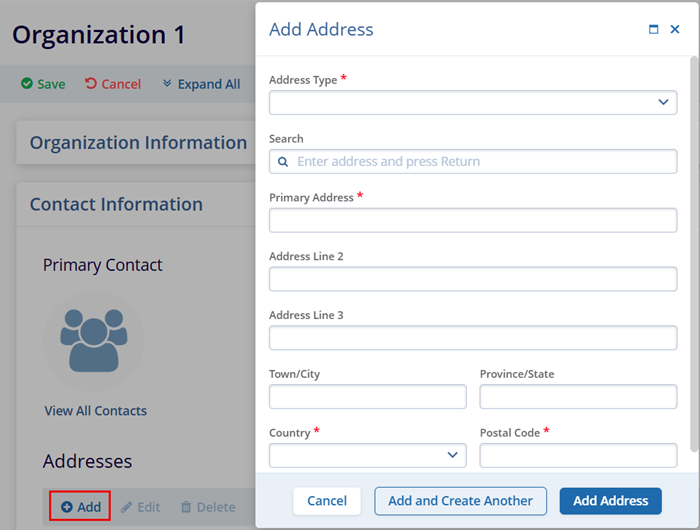Select the Province/State input field
The height and width of the screenshot is (530, 700).
coord(578,397)
